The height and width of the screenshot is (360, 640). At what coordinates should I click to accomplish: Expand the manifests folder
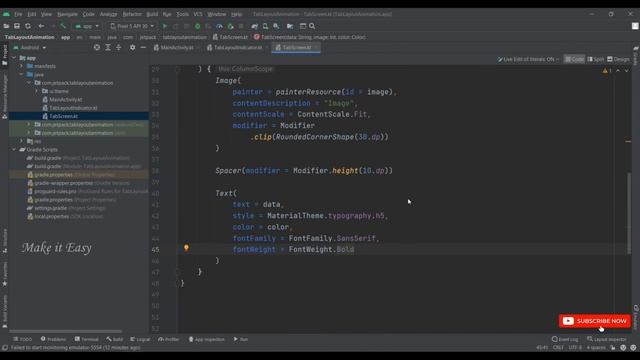tap(22, 66)
